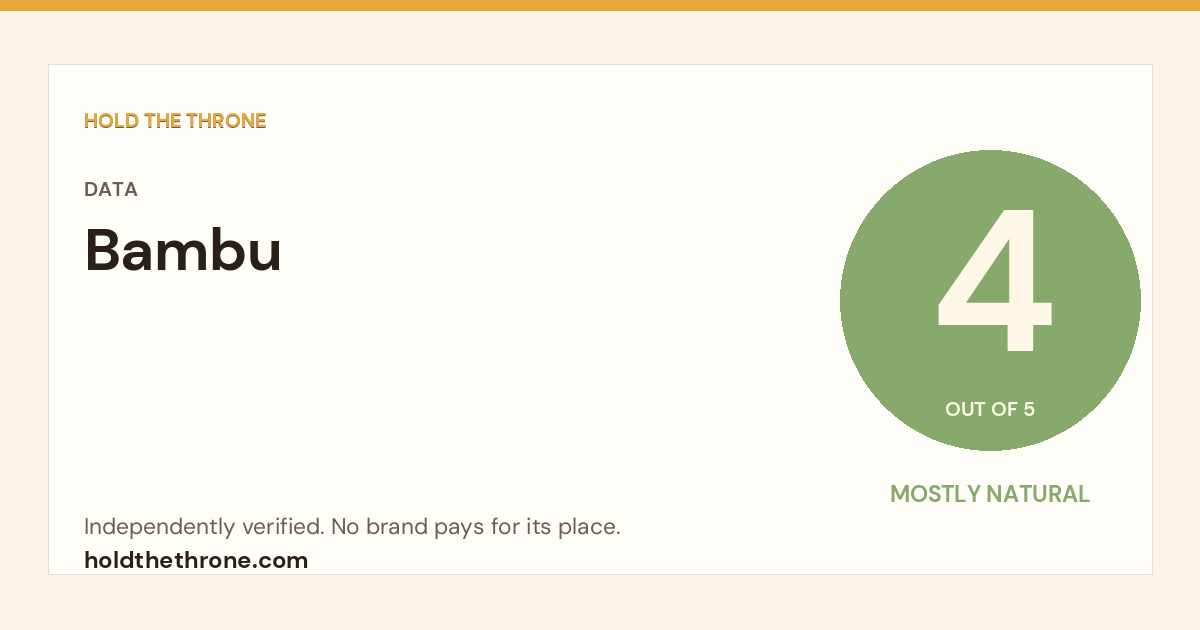1200x630 pixels.
Task: Click the OUT OF 5 caption
Action: coord(990,409)
